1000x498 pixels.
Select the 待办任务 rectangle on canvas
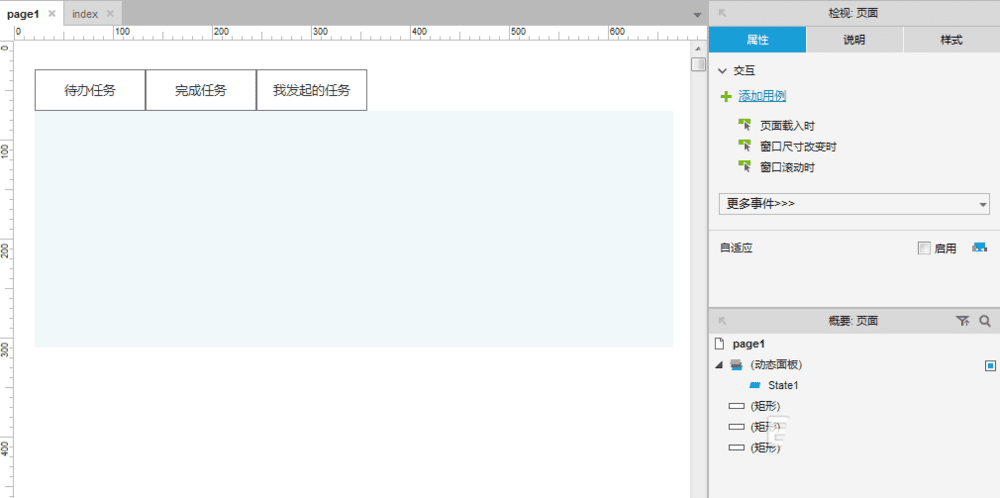pyautogui.click(x=90, y=90)
